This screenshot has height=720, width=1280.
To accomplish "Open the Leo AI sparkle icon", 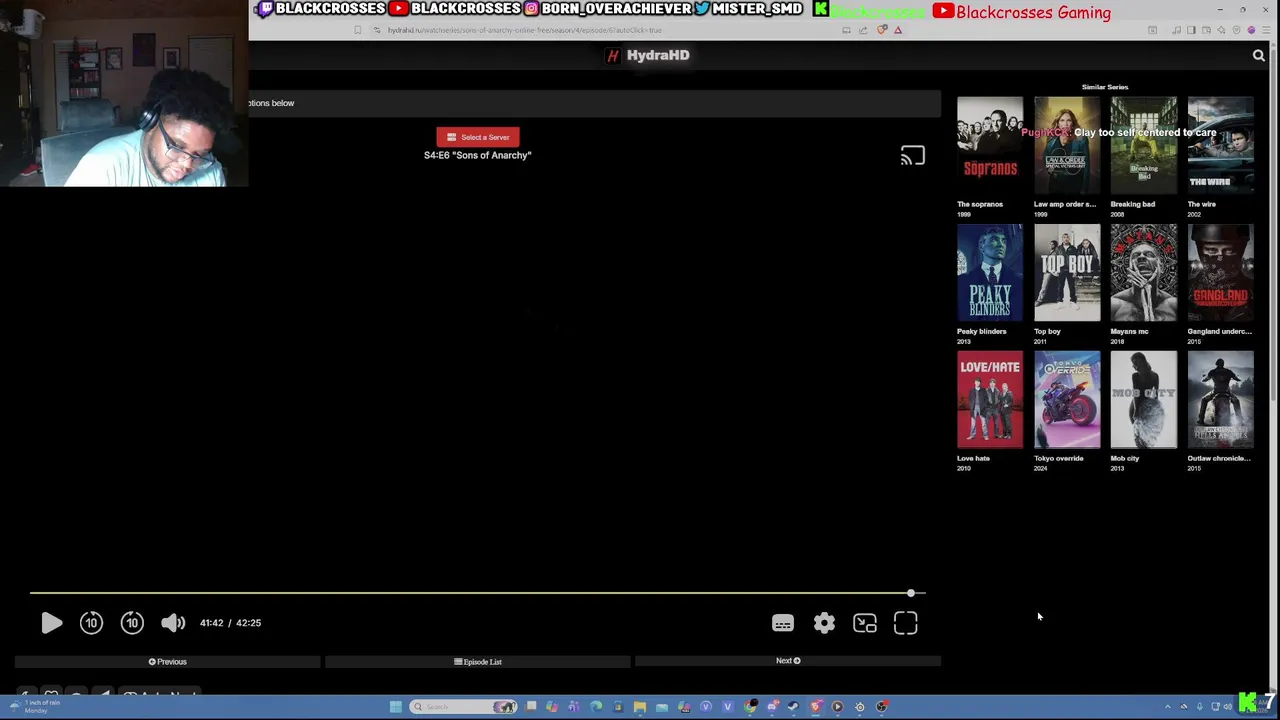I will [1221, 30].
